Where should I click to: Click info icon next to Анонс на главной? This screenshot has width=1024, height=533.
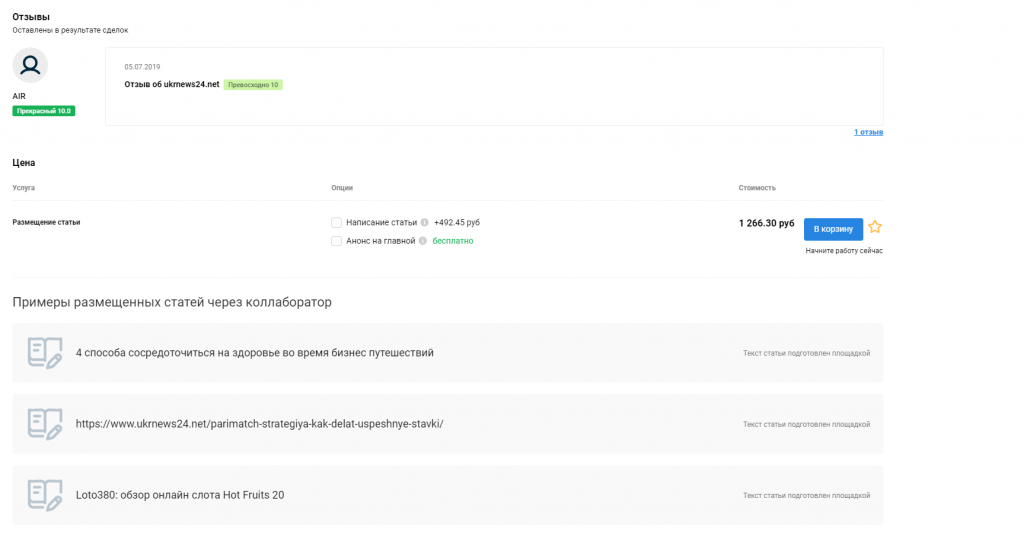point(423,241)
